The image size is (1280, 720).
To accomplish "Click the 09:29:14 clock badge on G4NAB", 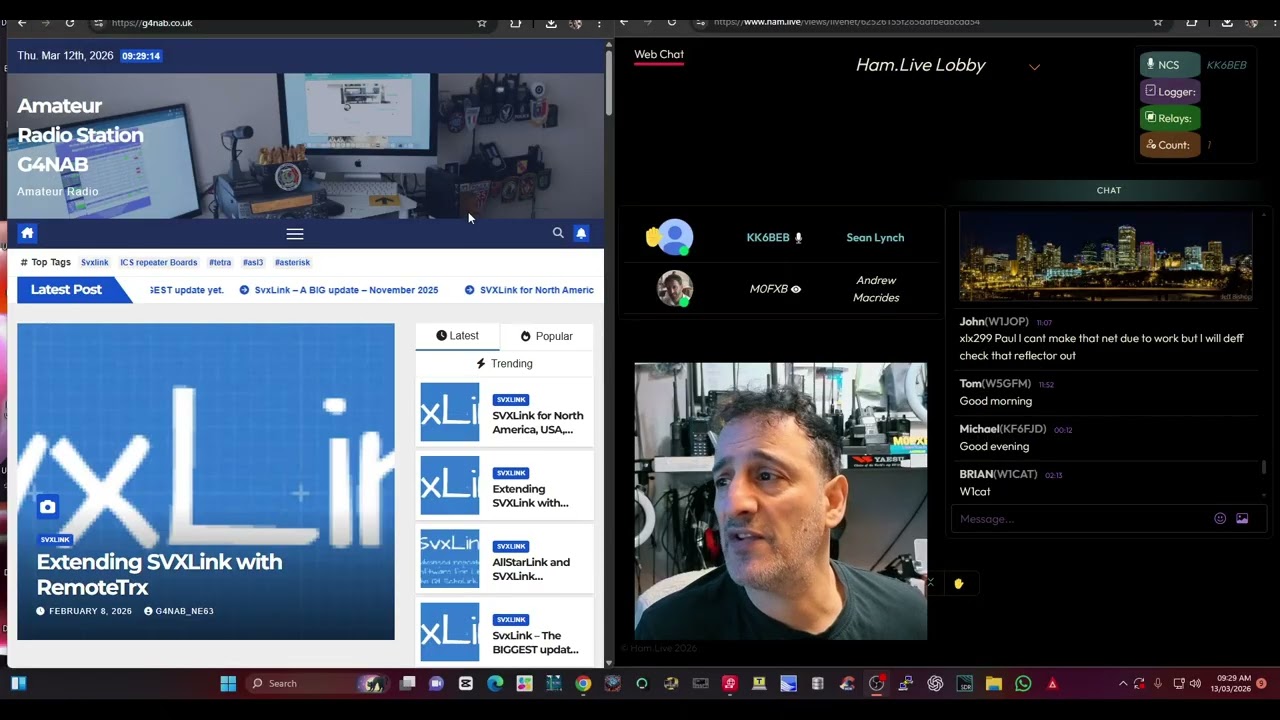I will (x=141, y=56).
